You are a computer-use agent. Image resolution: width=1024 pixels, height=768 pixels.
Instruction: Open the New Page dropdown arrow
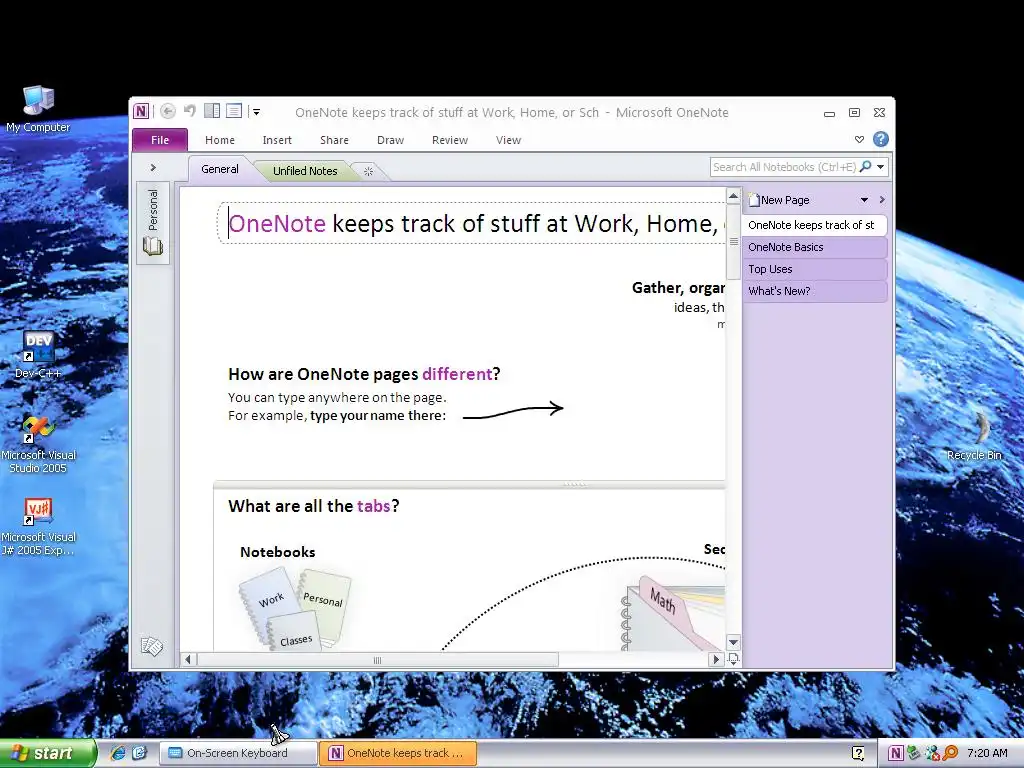[864, 200]
